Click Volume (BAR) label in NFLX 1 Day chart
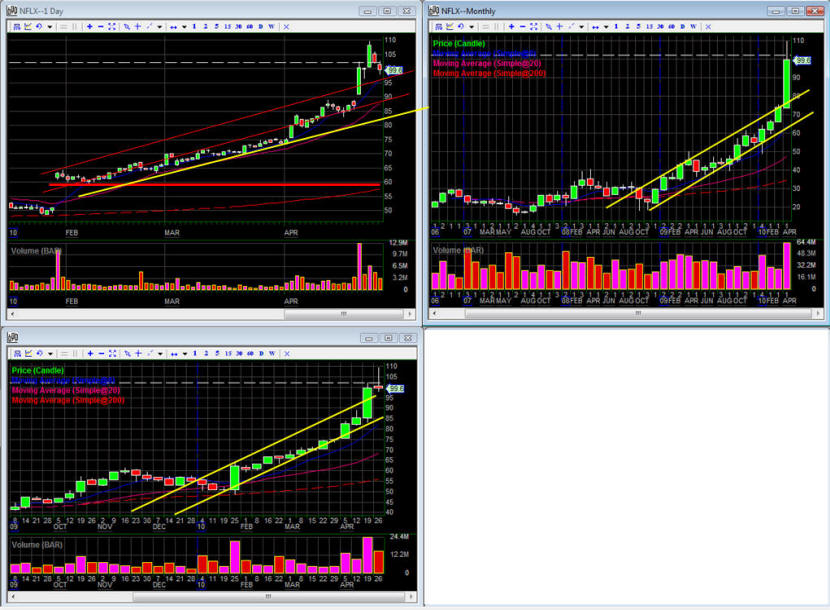 tap(36, 251)
